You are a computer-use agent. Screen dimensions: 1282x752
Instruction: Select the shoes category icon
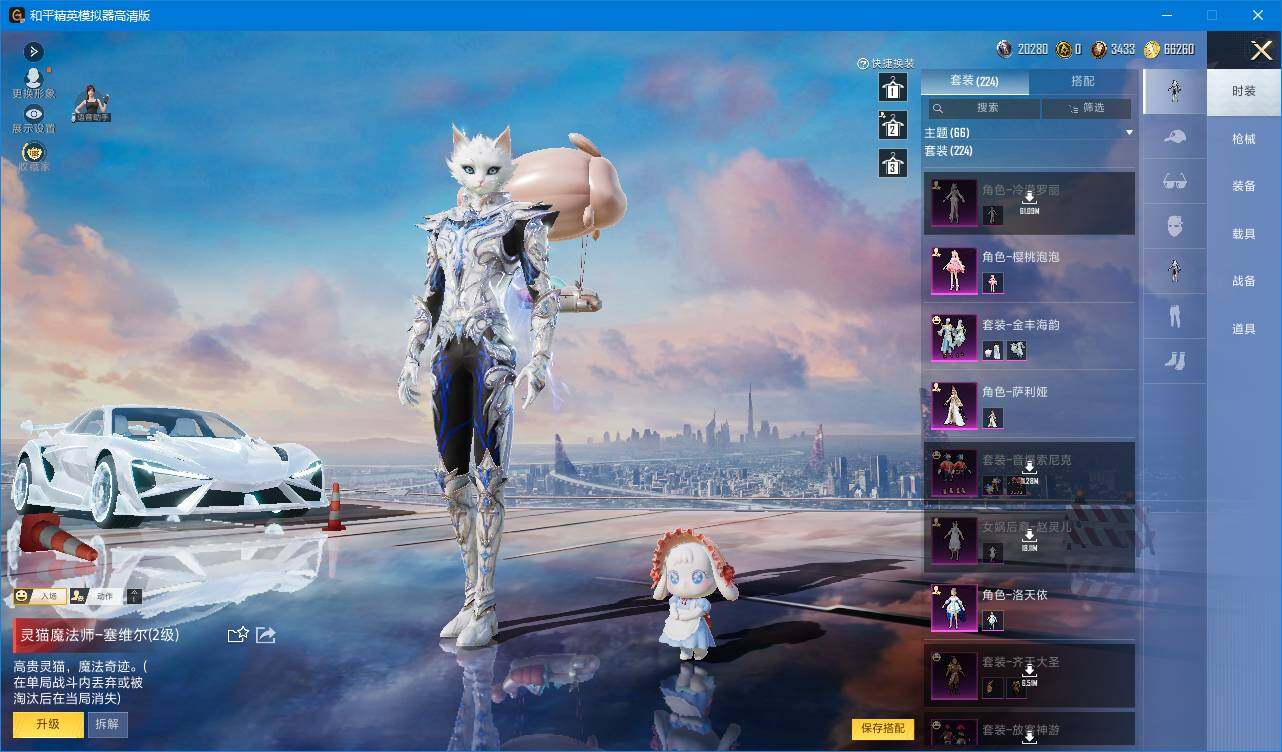coord(1175,360)
